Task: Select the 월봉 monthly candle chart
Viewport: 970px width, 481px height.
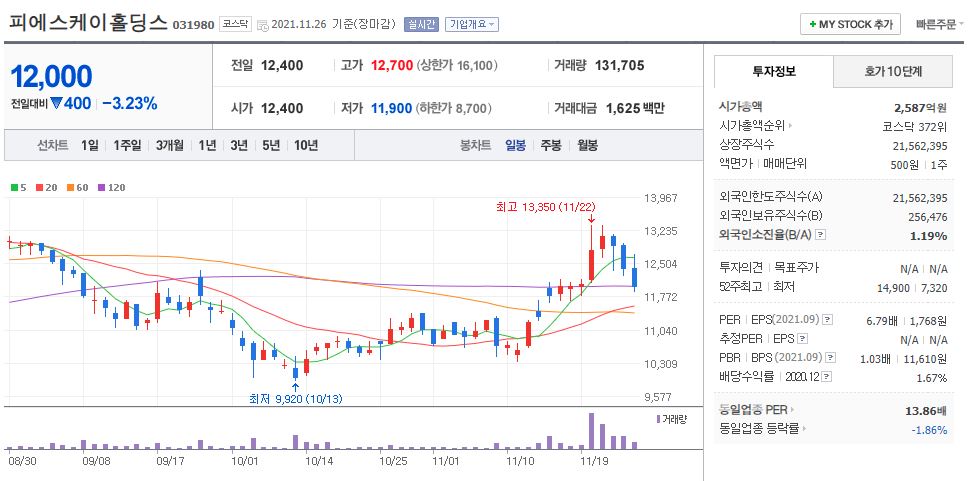Action: [587, 145]
